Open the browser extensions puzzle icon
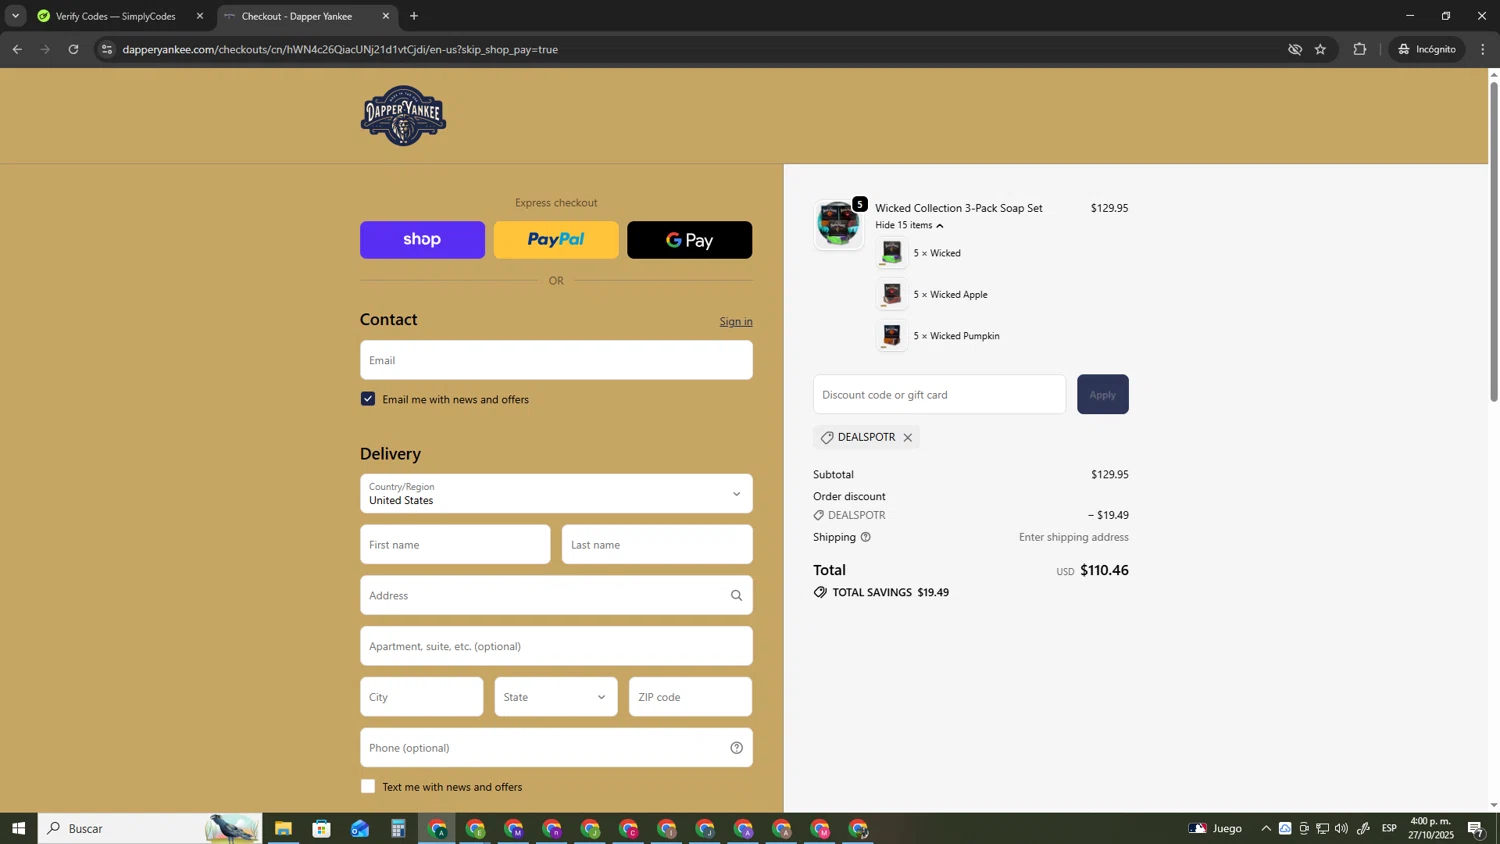 (1359, 49)
